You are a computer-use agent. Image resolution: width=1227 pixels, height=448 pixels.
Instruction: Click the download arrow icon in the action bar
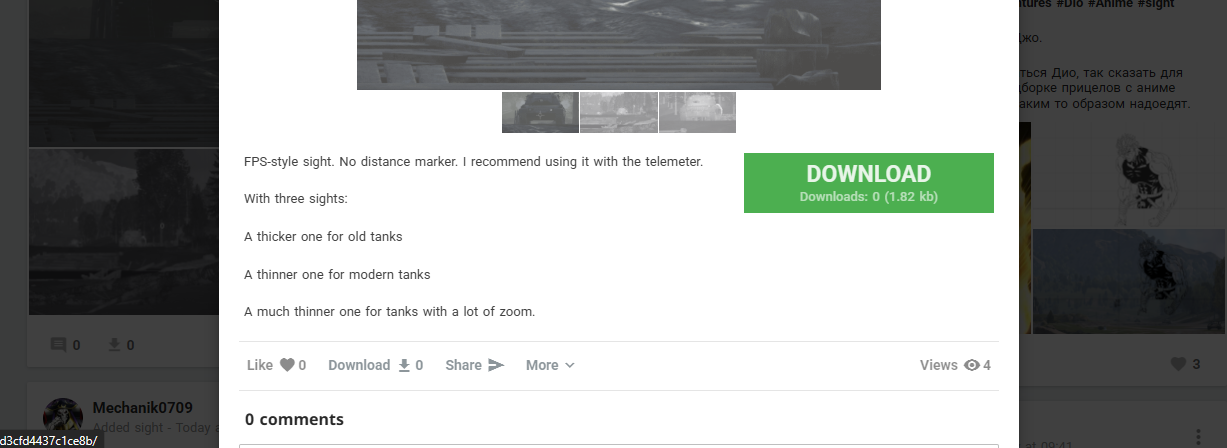coord(404,366)
